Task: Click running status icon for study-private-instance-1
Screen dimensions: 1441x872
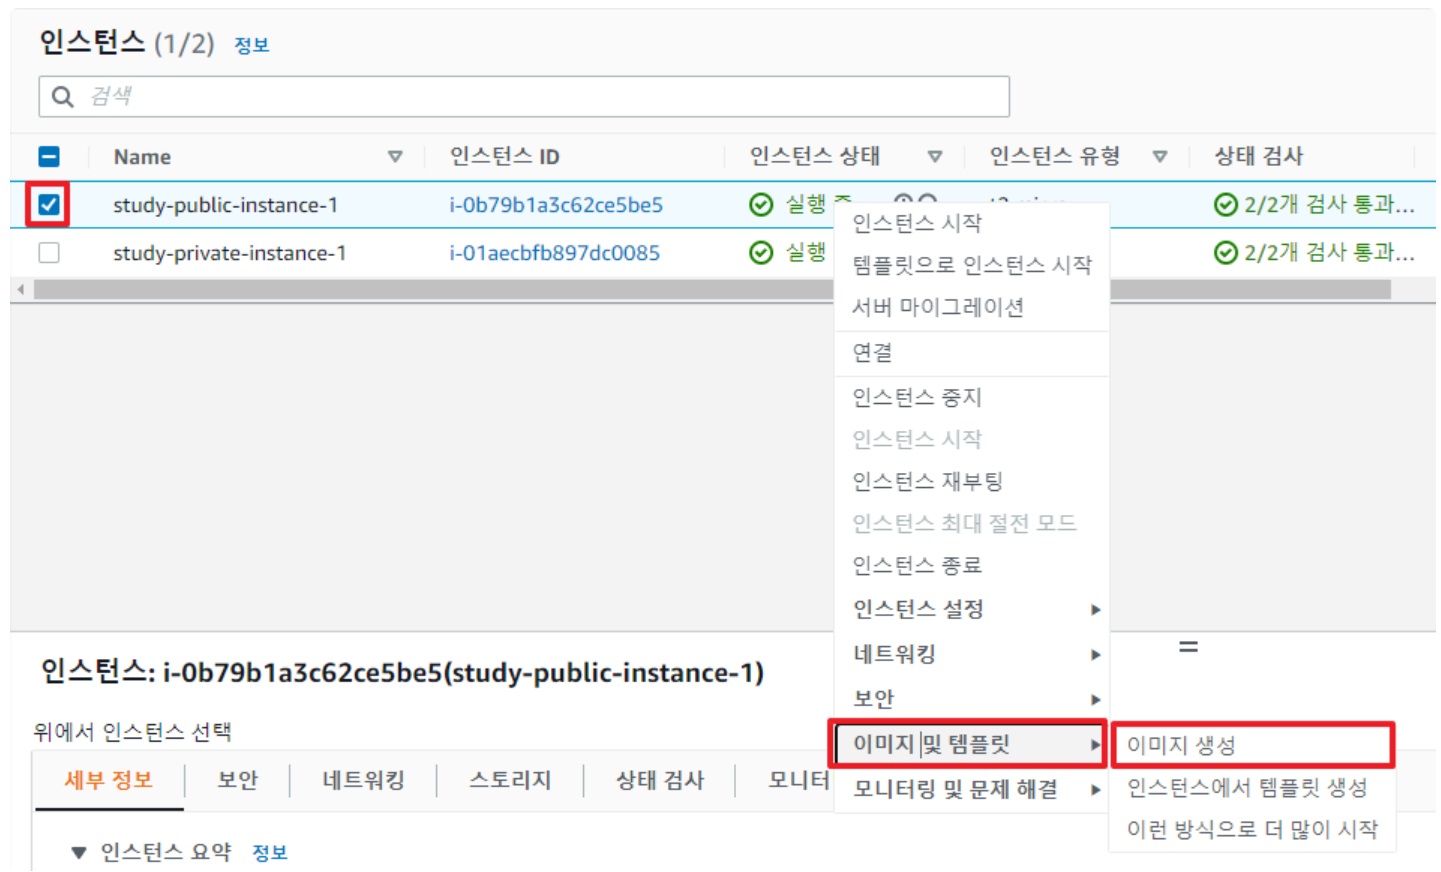Action: coord(761,253)
